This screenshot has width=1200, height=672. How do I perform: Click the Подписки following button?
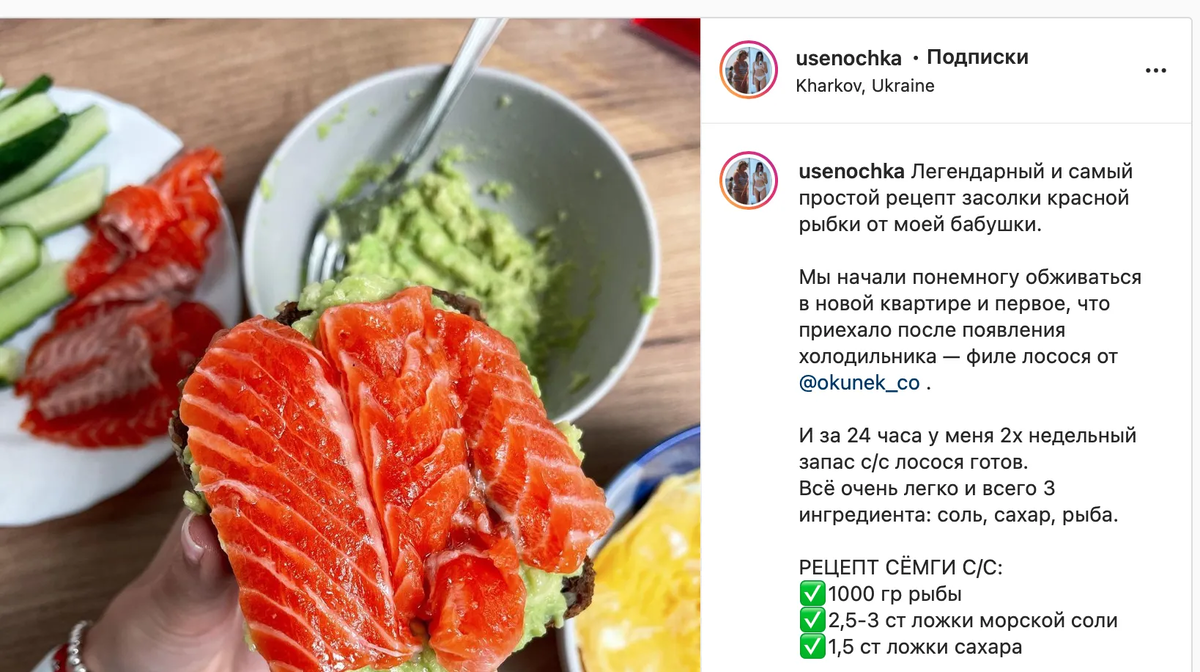click(x=977, y=58)
